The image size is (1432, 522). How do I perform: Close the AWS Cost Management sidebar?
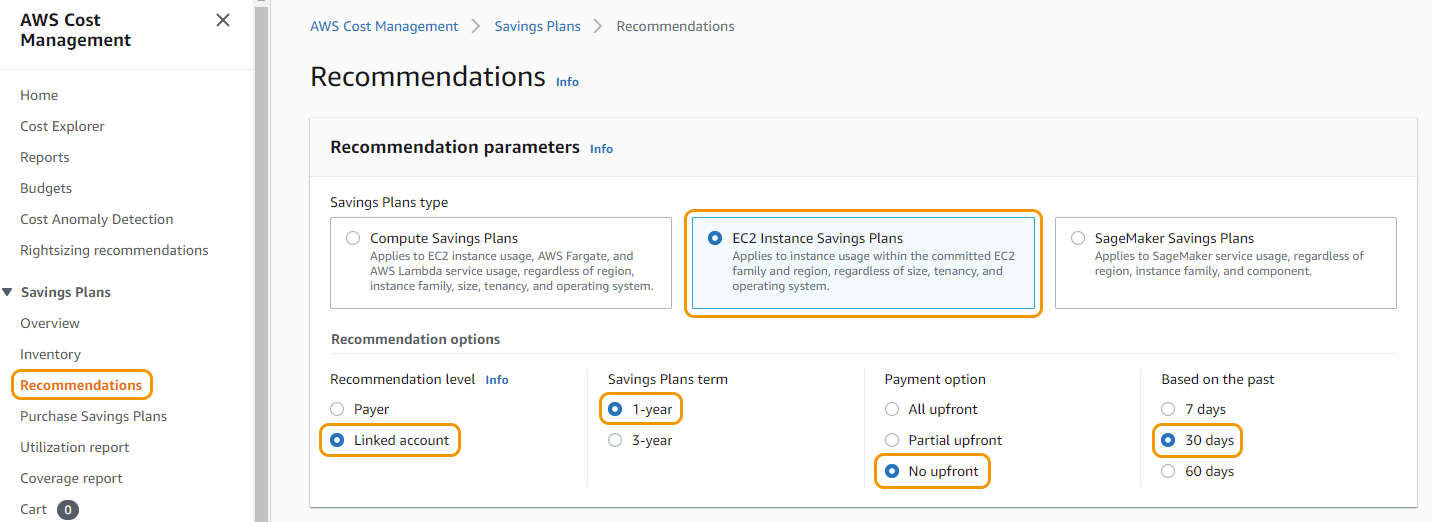(223, 20)
